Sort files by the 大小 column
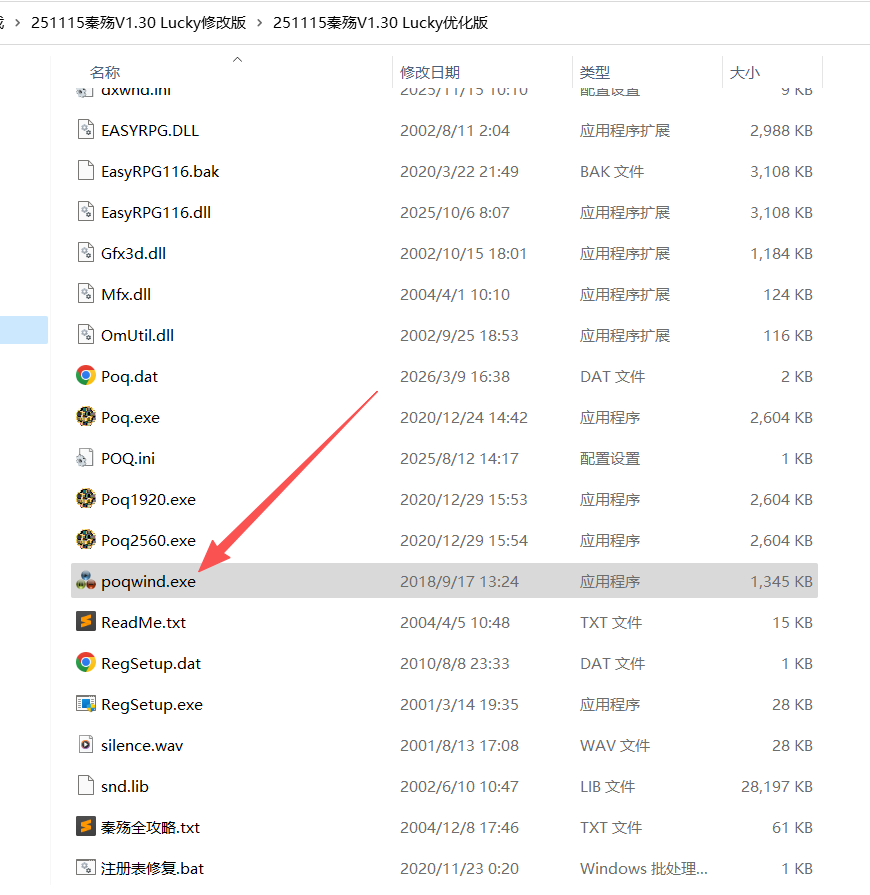The width and height of the screenshot is (870, 895). point(745,72)
